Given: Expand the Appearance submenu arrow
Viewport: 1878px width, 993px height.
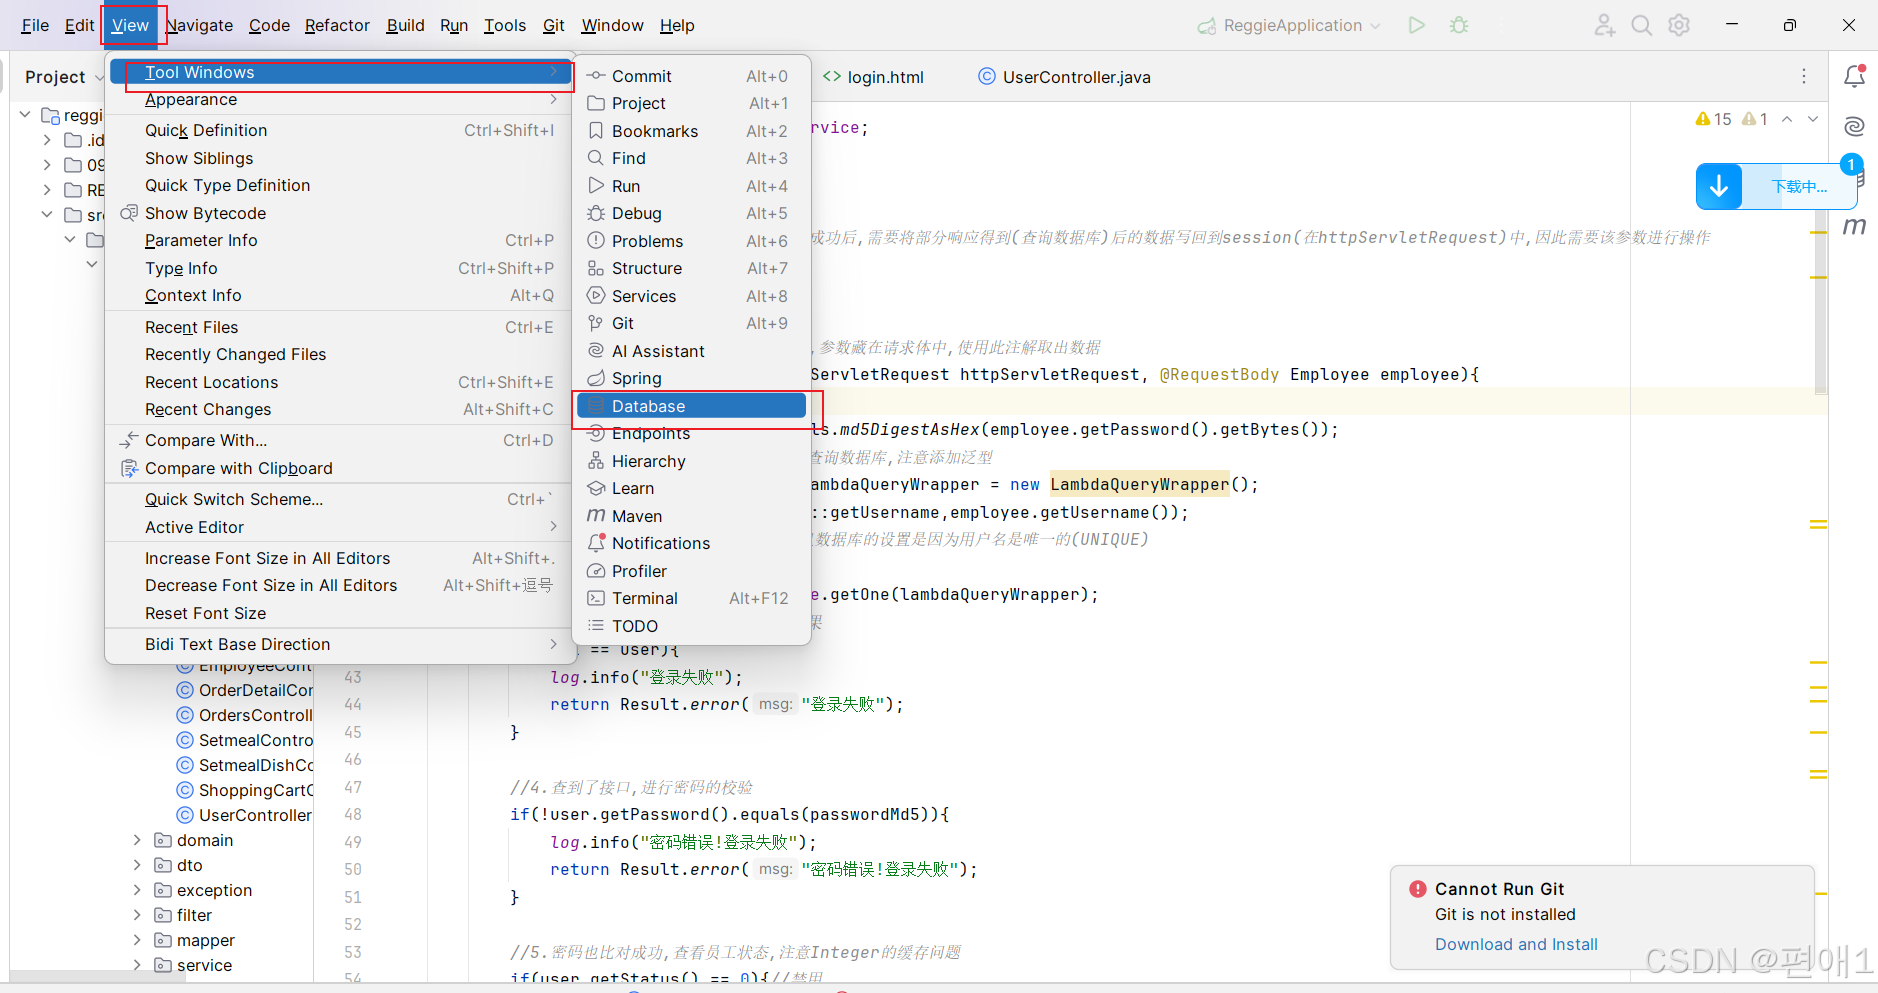Looking at the screenshot, I should [x=554, y=99].
